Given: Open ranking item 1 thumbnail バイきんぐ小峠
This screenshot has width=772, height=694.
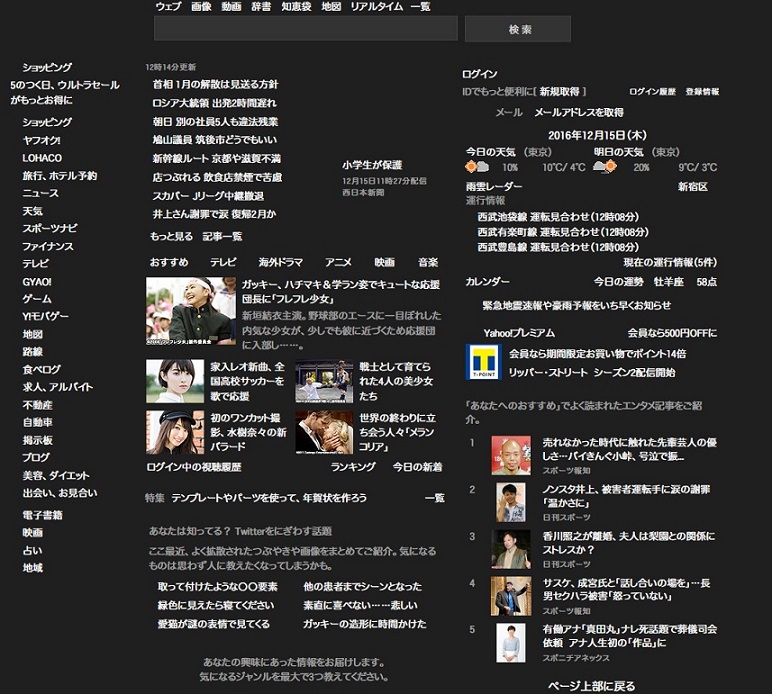Looking at the screenshot, I should 511,455.
